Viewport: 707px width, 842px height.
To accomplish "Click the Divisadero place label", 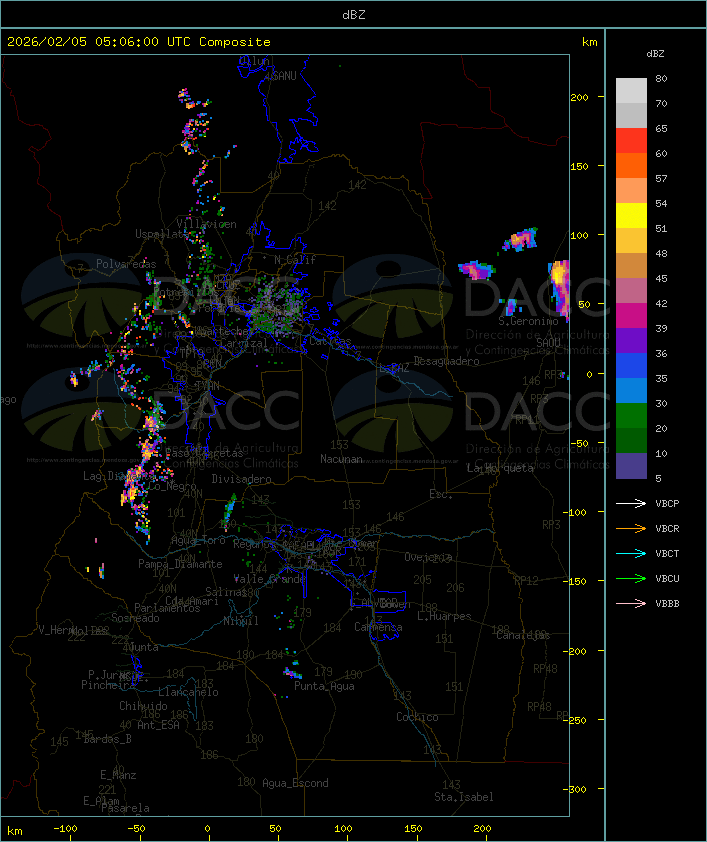I will (x=241, y=479).
